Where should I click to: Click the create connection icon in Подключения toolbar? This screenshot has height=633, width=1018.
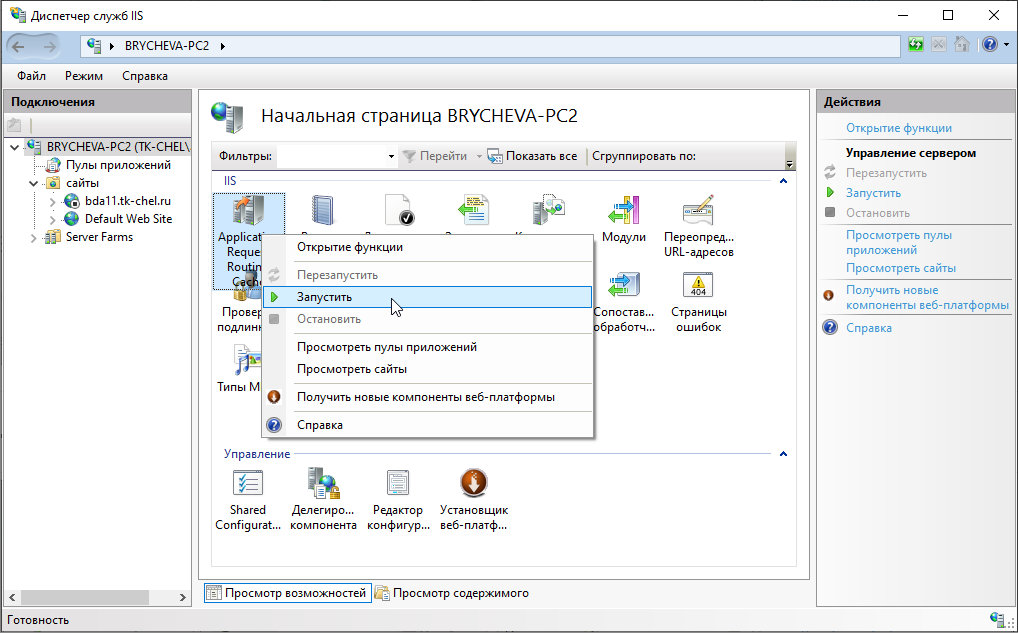[14, 125]
